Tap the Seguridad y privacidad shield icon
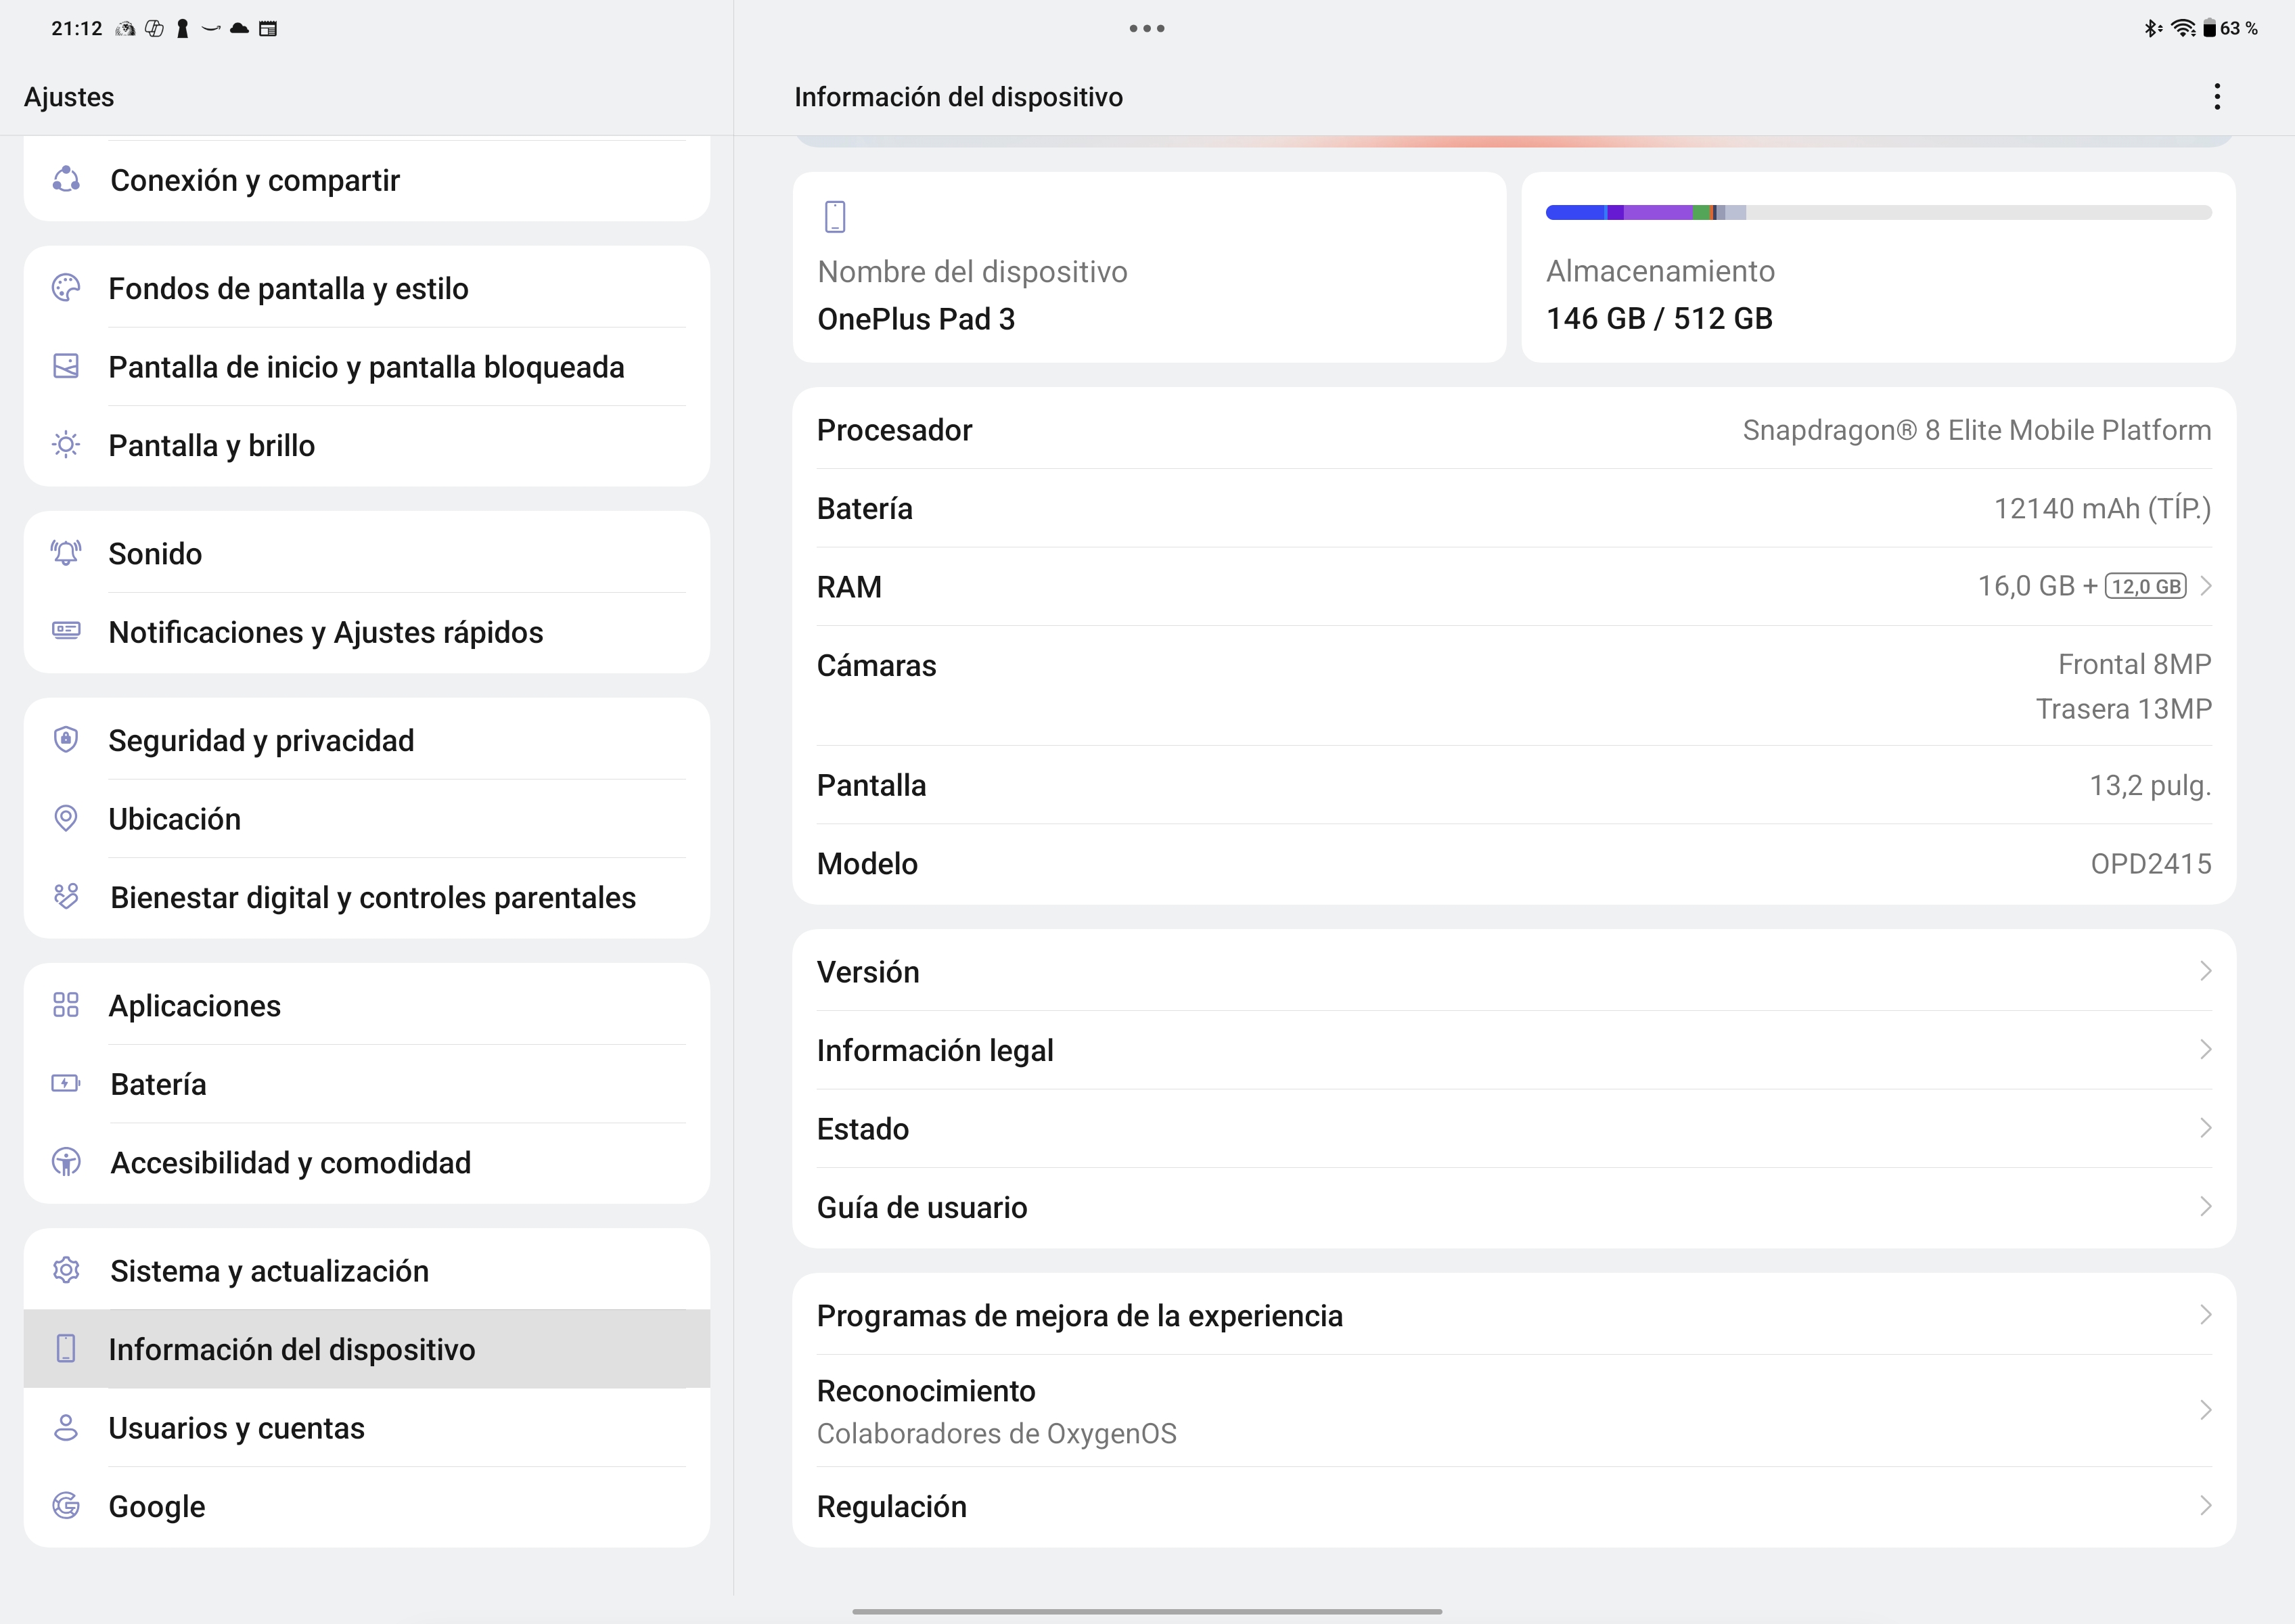2295x1624 pixels. (66, 740)
